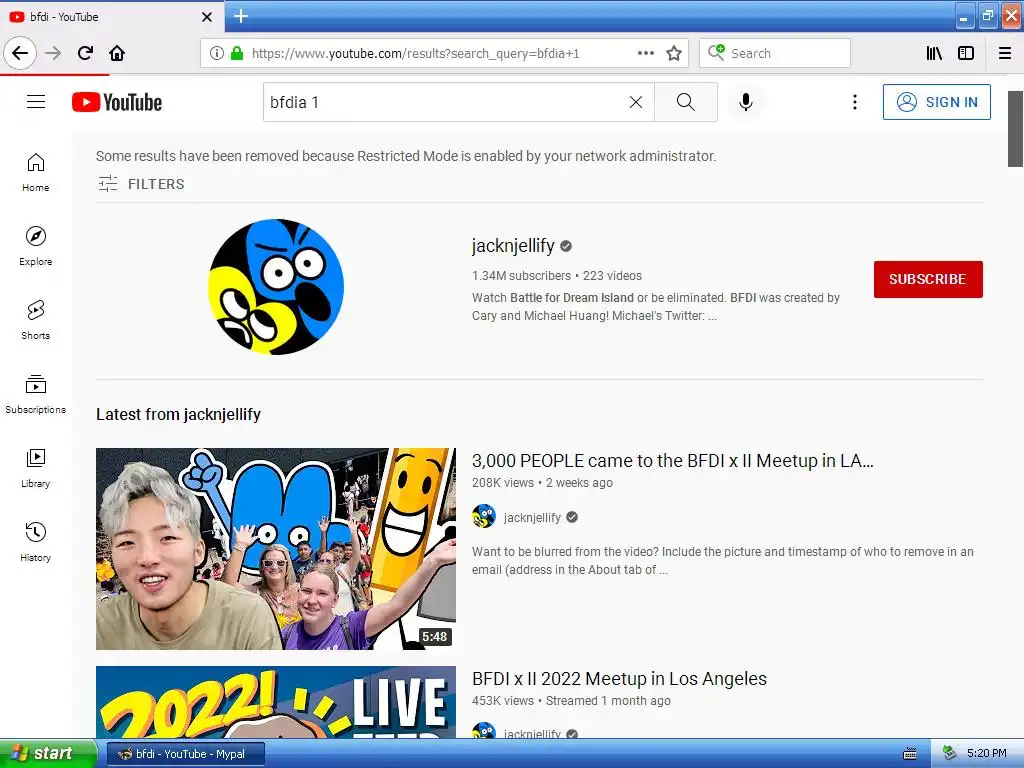Image resolution: width=1024 pixels, height=768 pixels.
Task: Click the 208K views • 2 weeks ago text
Action: click(x=542, y=483)
